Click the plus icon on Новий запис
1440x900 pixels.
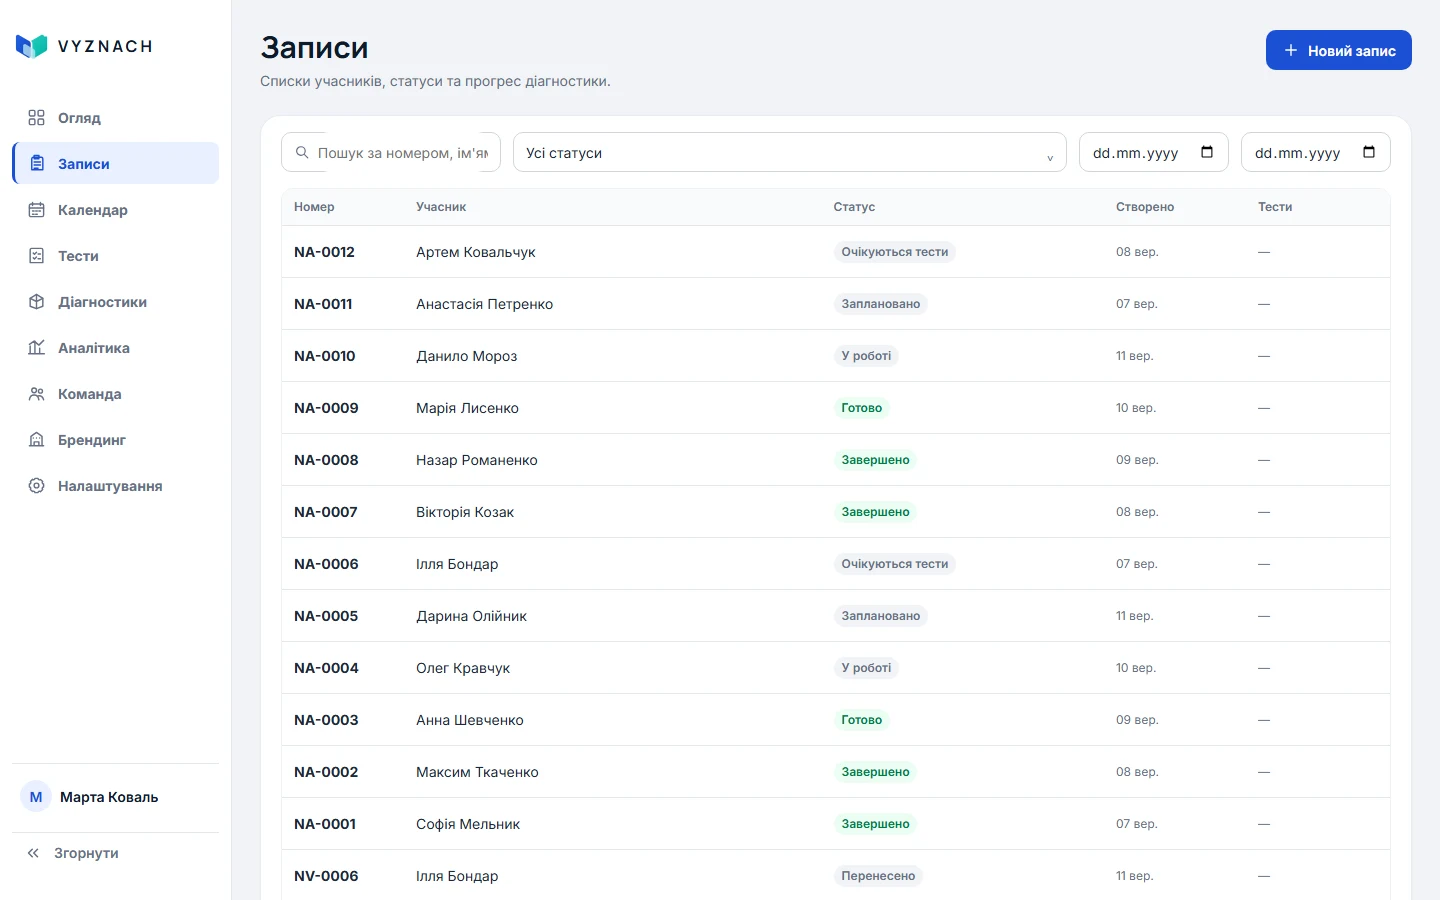point(1291,50)
